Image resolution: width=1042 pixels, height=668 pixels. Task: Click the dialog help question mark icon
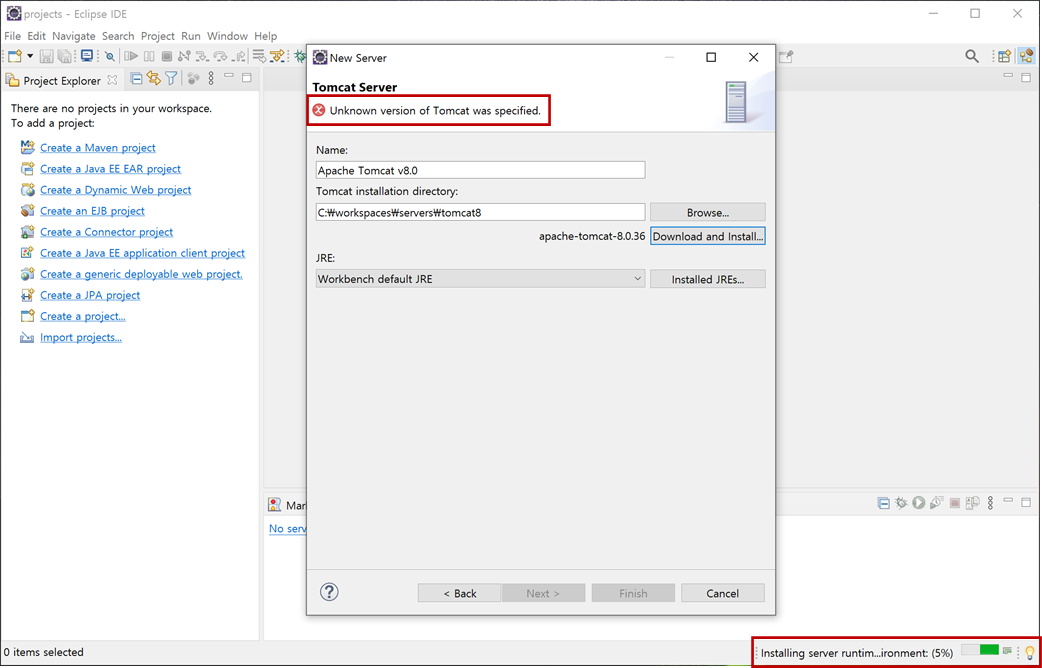pyautogui.click(x=330, y=592)
